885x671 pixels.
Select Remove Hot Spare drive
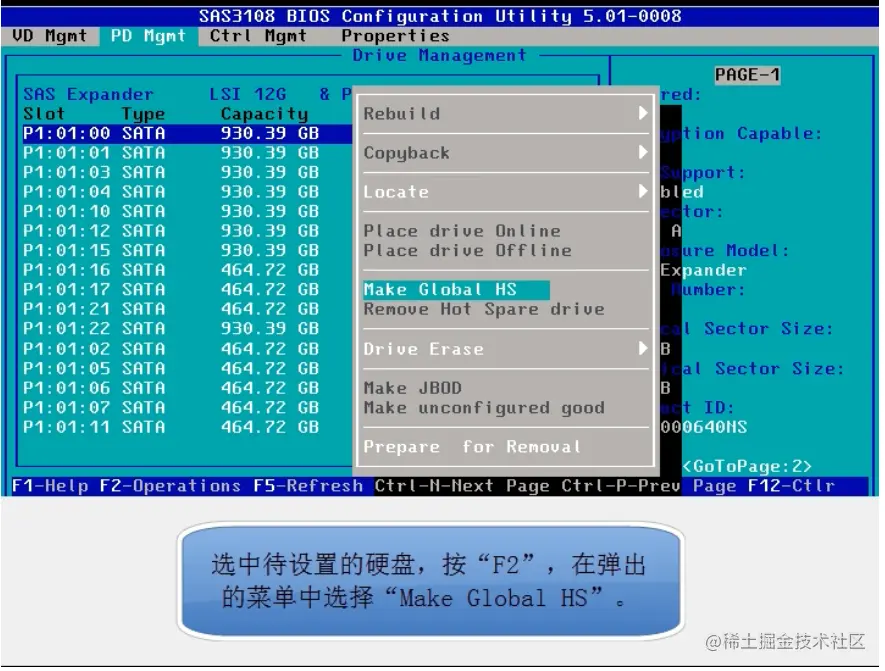point(484,309)
